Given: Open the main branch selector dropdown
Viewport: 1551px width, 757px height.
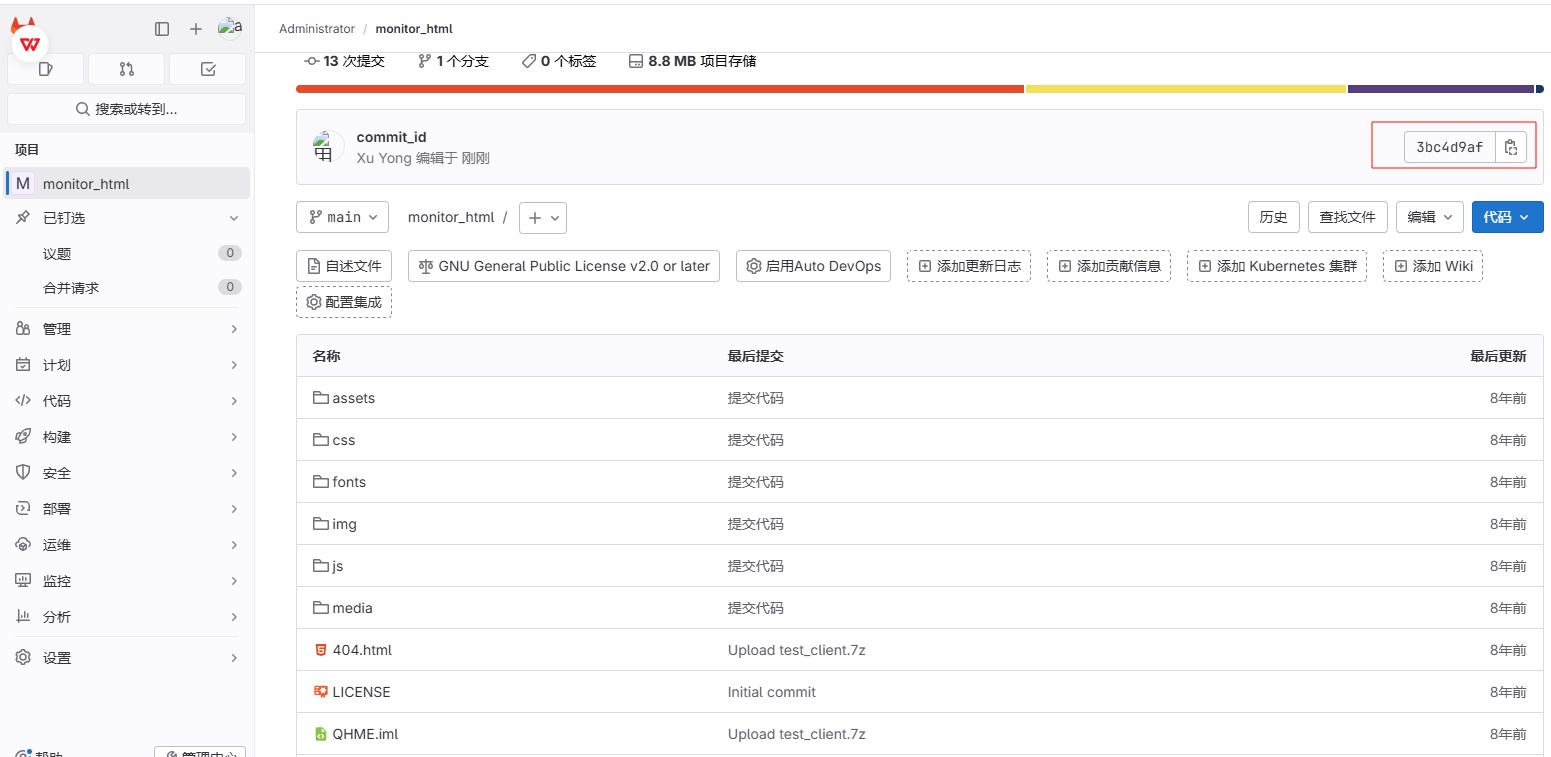Looking at the screenshot, I should [x=342, y=217].
